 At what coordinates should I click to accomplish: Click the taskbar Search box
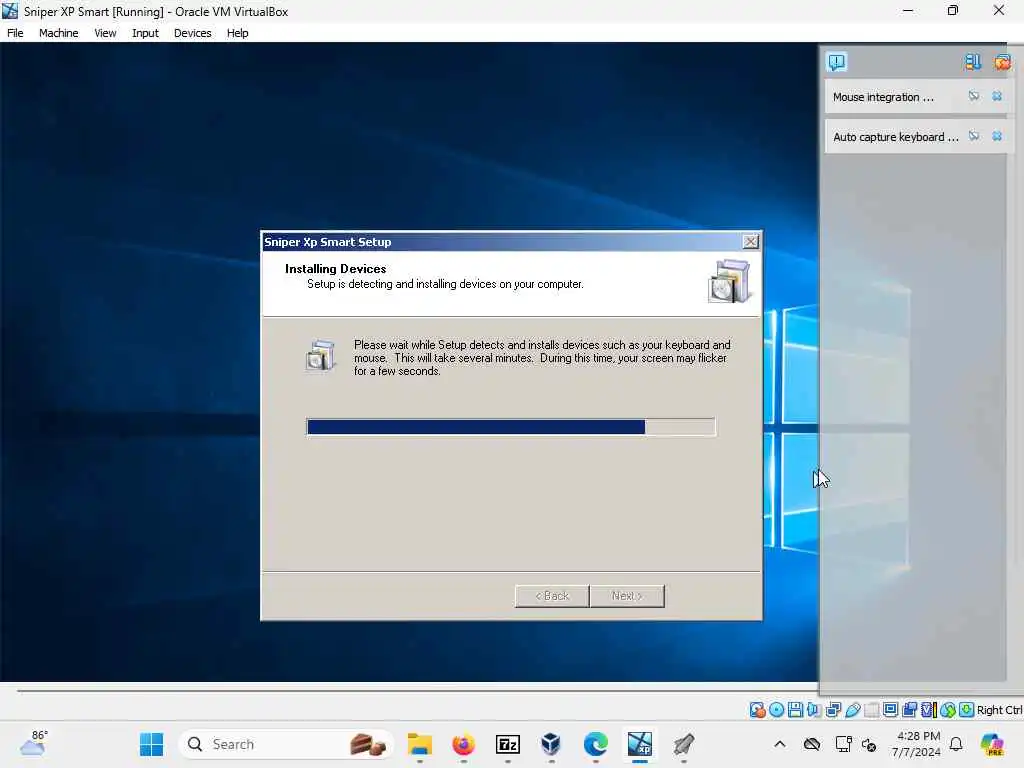(285, 744)
